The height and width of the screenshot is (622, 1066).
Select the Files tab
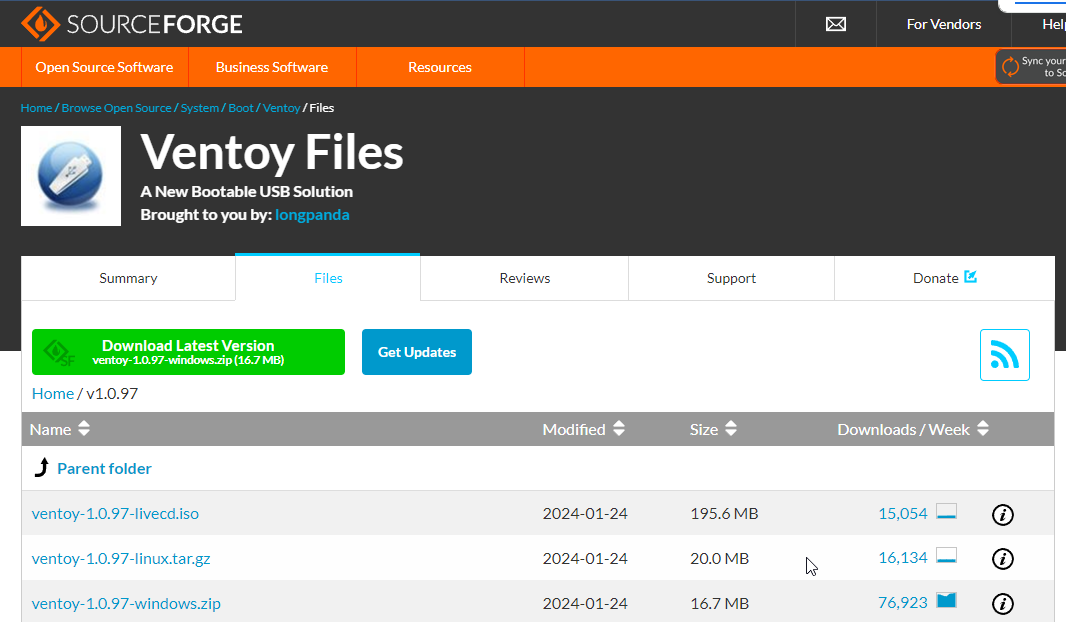(328, 278)
